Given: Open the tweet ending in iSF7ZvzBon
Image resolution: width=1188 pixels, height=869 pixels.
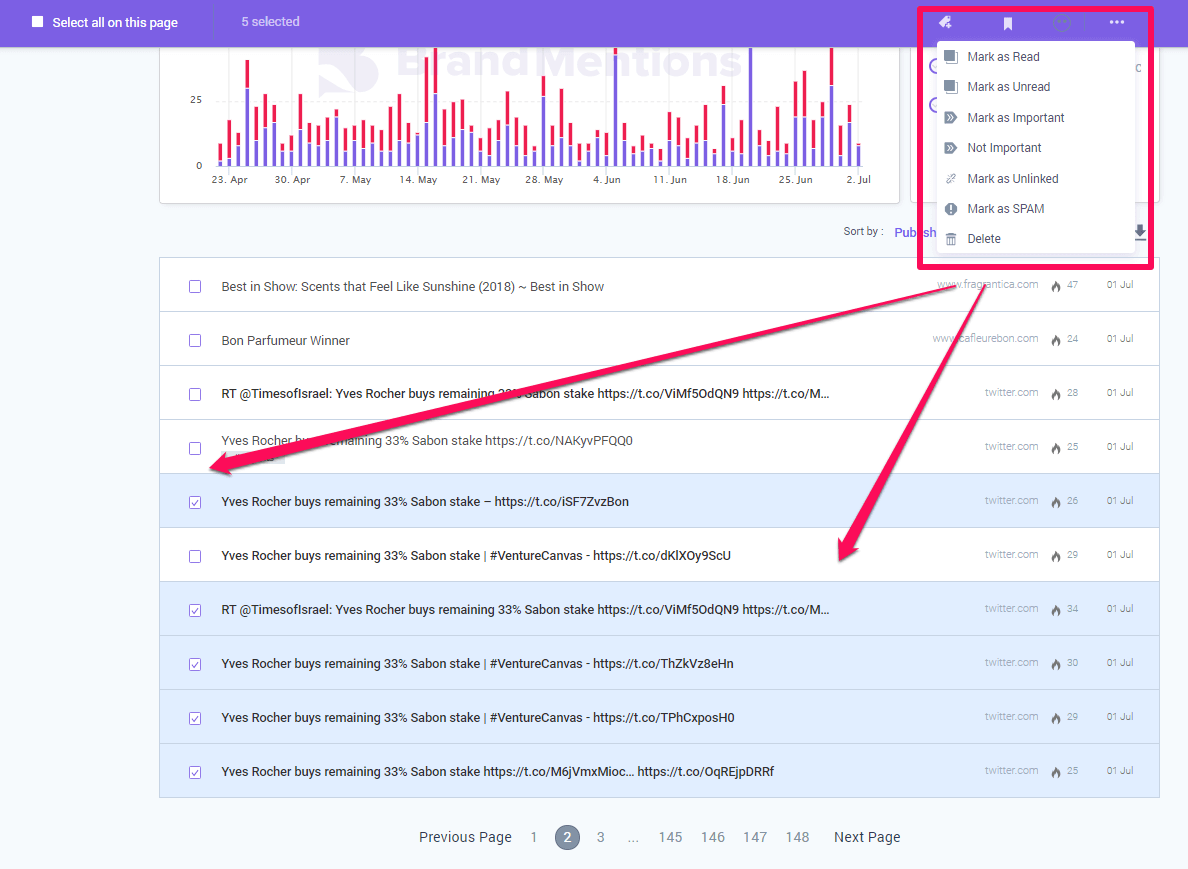Looking at the screenshot, I should click(425, 502).
